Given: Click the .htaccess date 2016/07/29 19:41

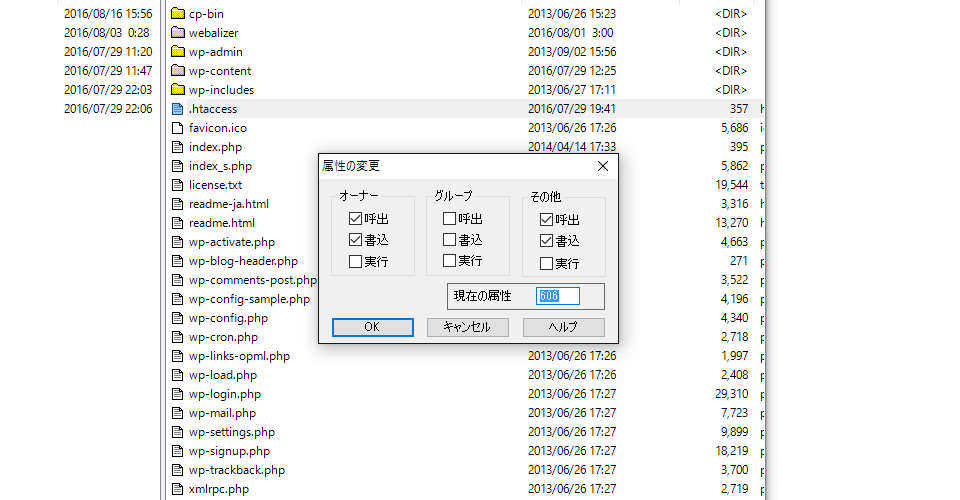Looking at the screenshot, I should click(572, 109).
